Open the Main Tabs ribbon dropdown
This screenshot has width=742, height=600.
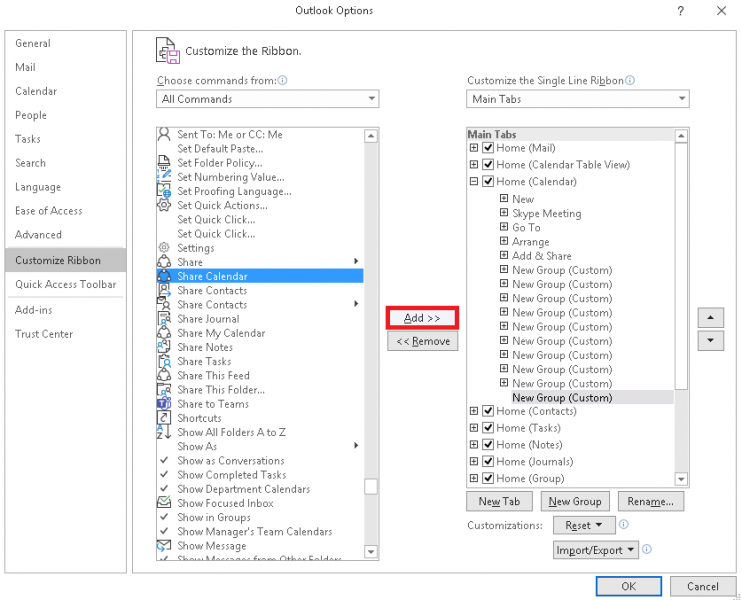tap(577, 99)
